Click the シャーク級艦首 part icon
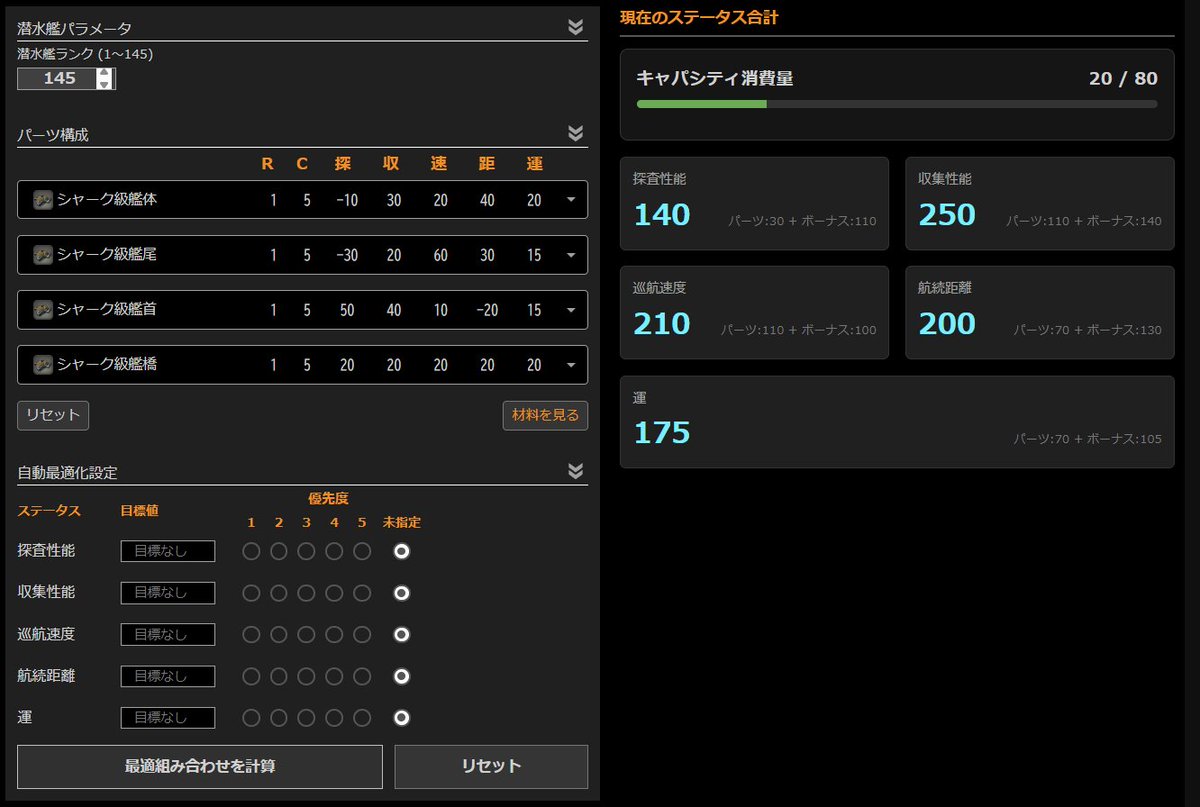This screenshot has height=807, width=1200. pyautogui.click(x=43, y=310)
